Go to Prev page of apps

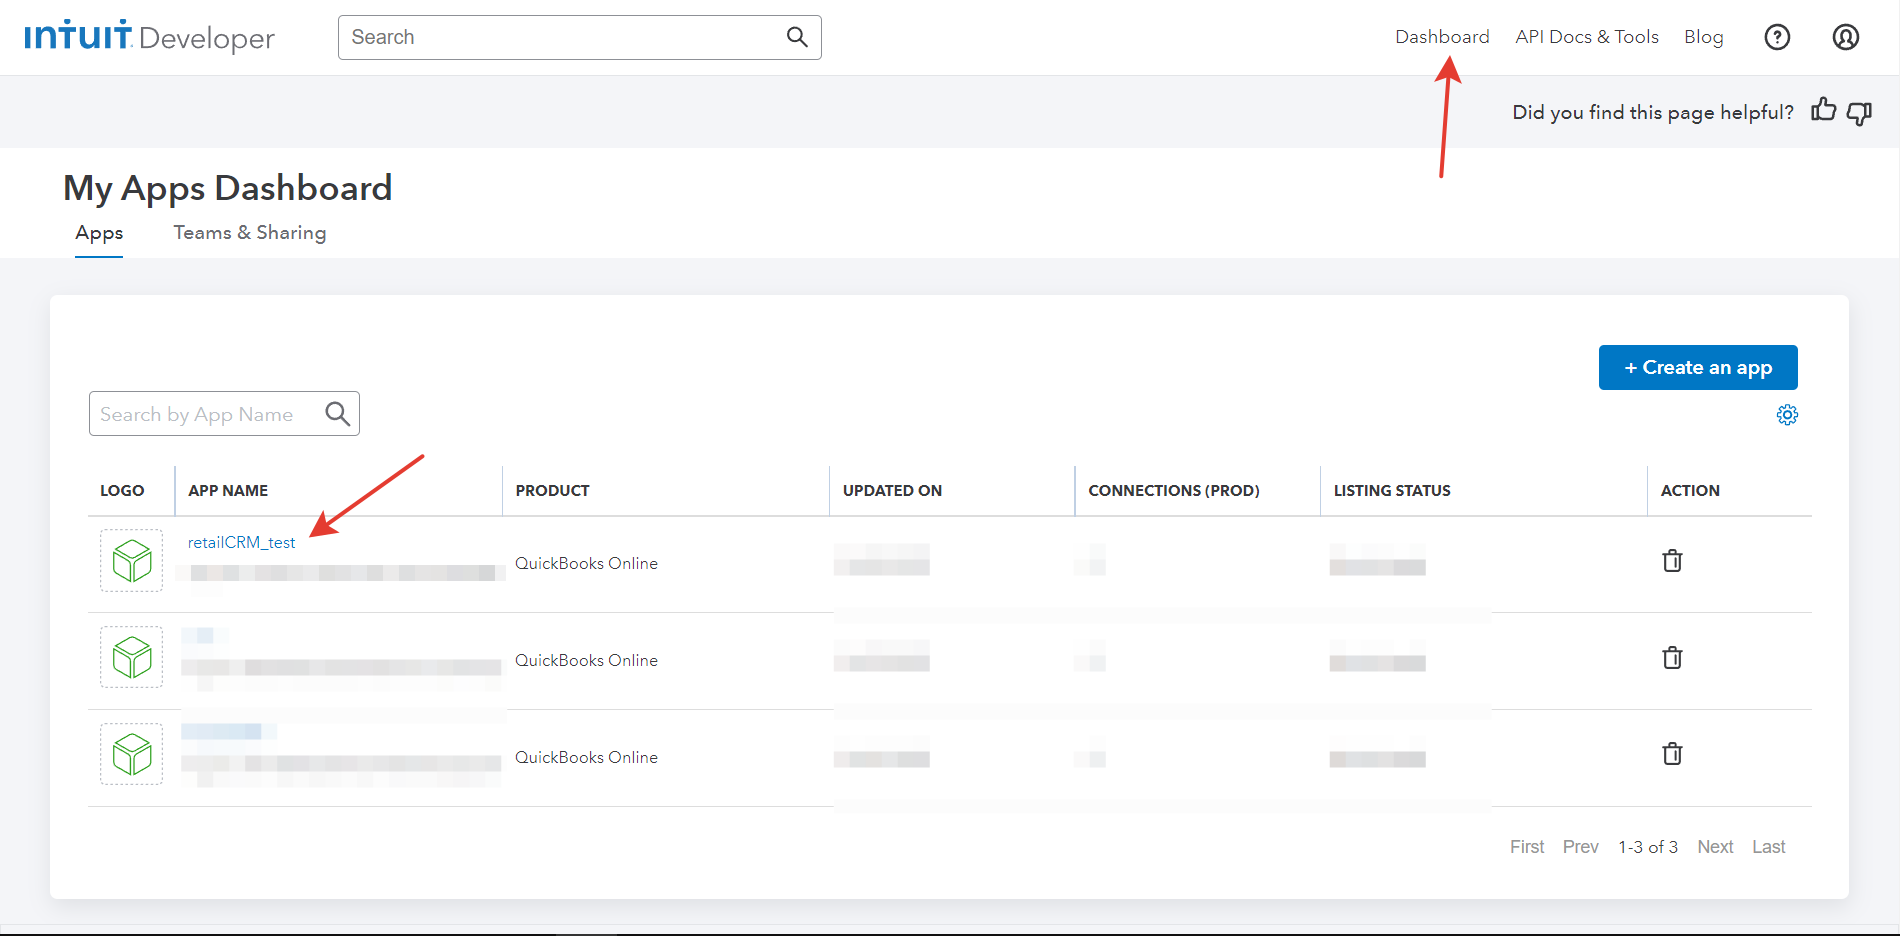1580,847
